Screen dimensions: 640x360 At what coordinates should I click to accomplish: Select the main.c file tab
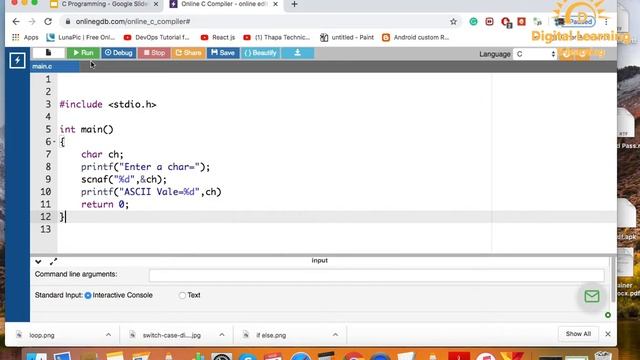pyautogui.click(x=55, y=66)
